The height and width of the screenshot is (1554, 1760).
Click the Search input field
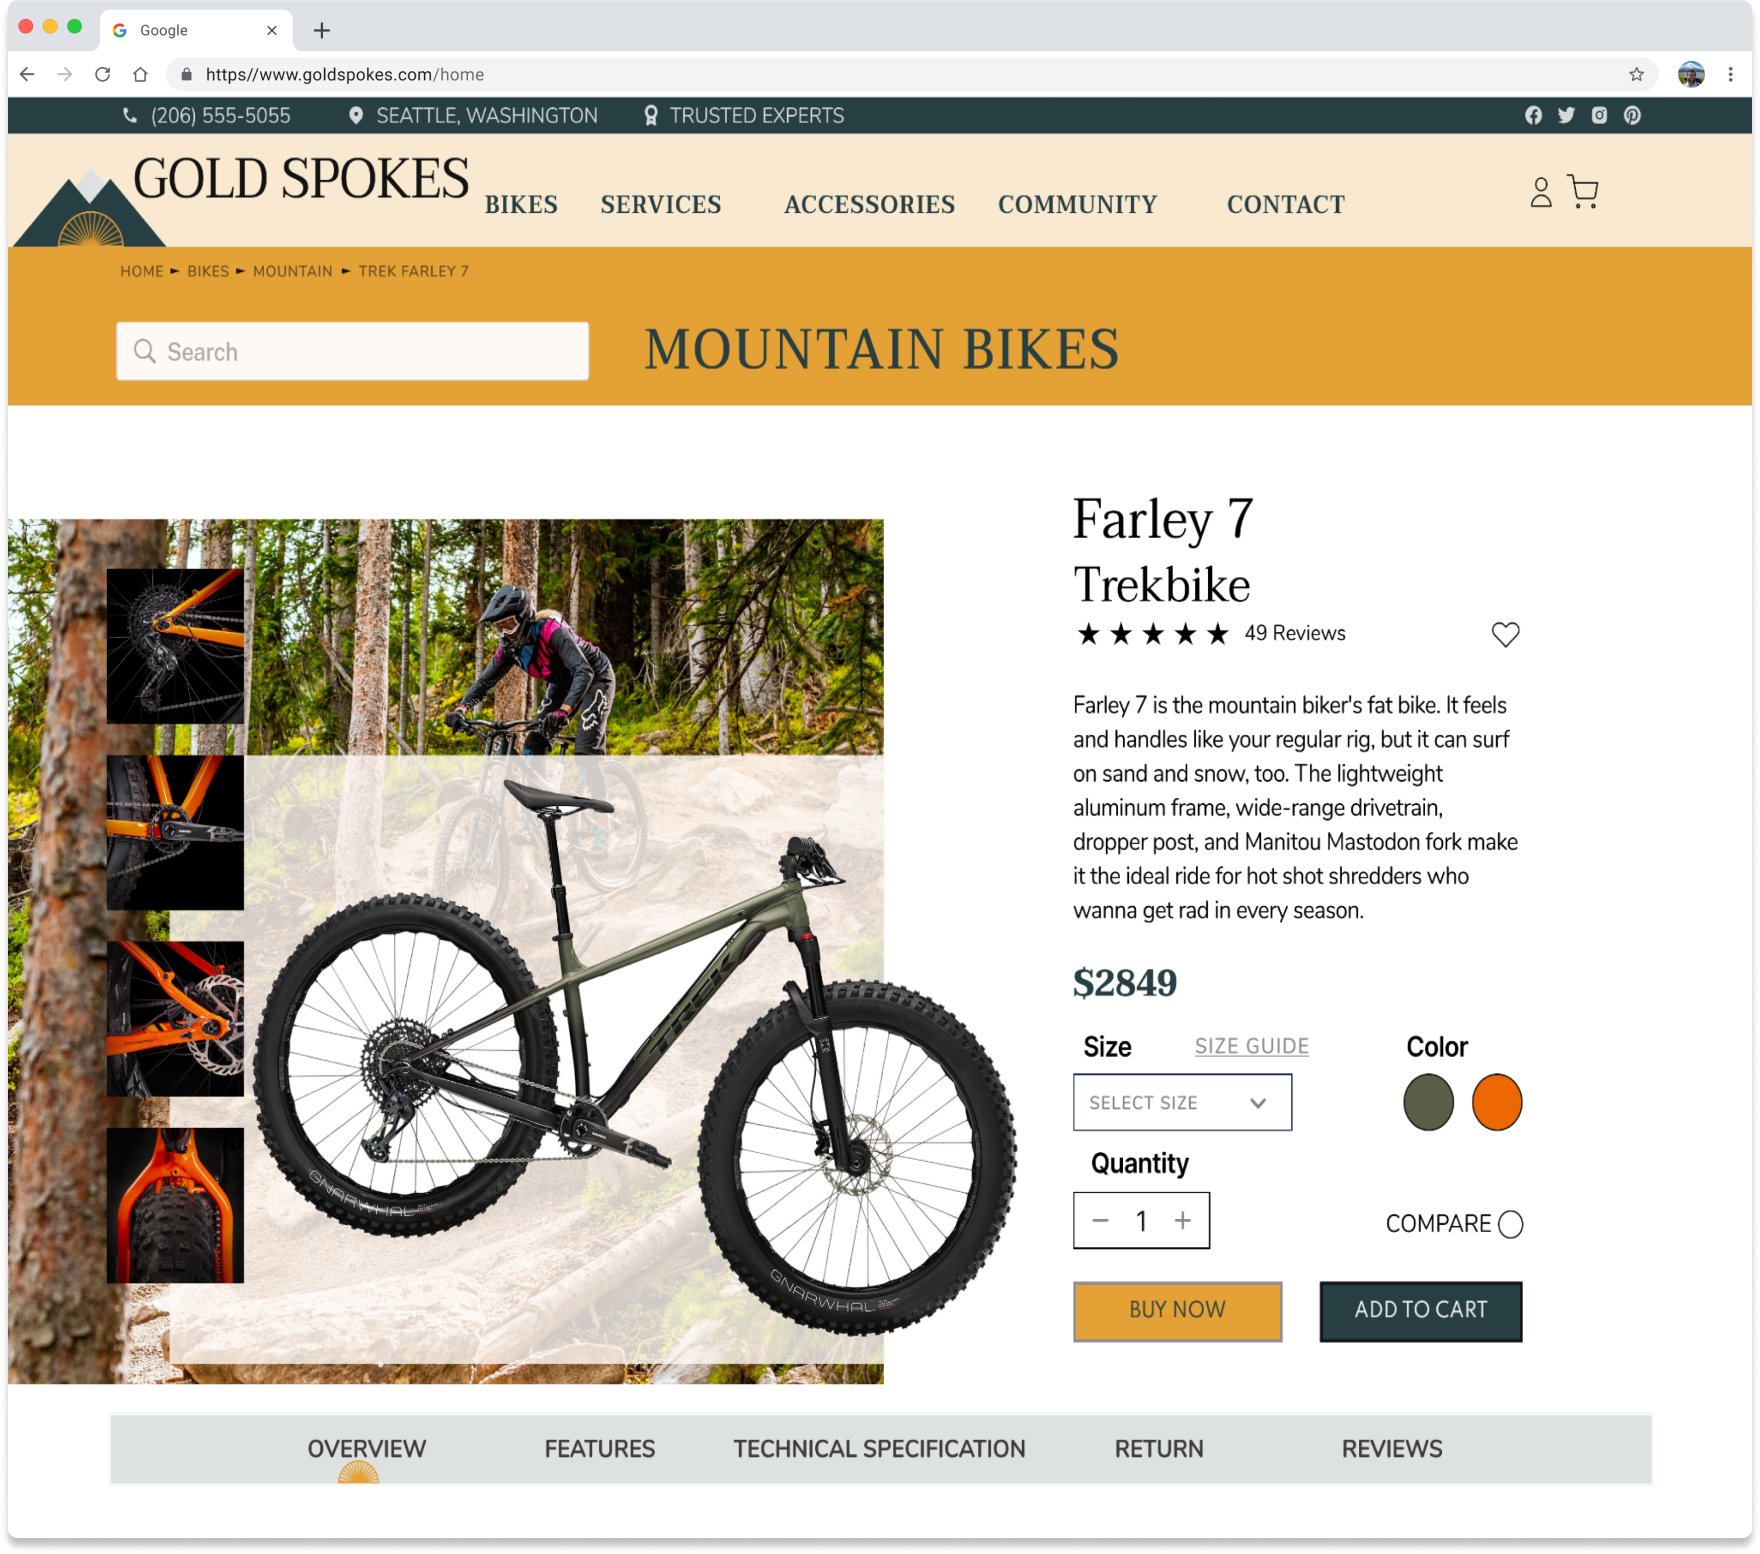pyautogui.click(x=352, y=351)
